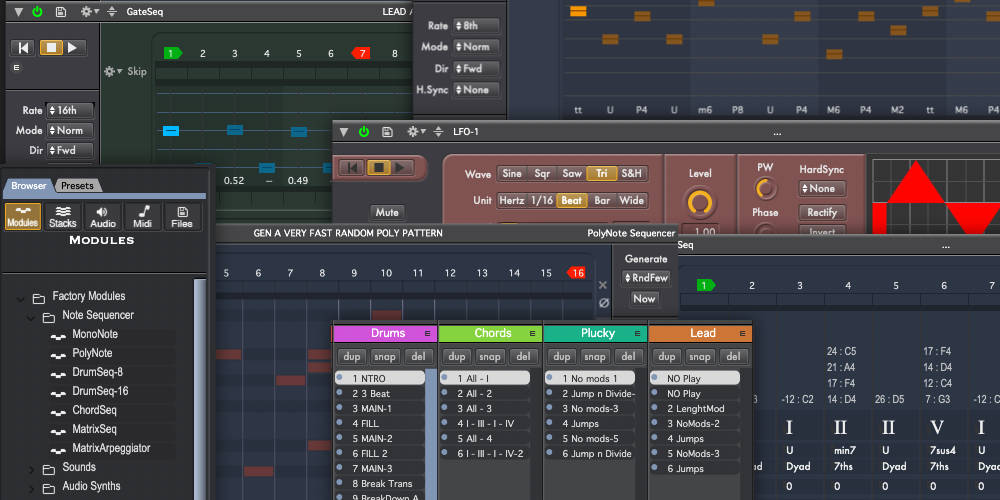
Task: Open the HardSync None dropdown
Action: click(x=821, y=188)
